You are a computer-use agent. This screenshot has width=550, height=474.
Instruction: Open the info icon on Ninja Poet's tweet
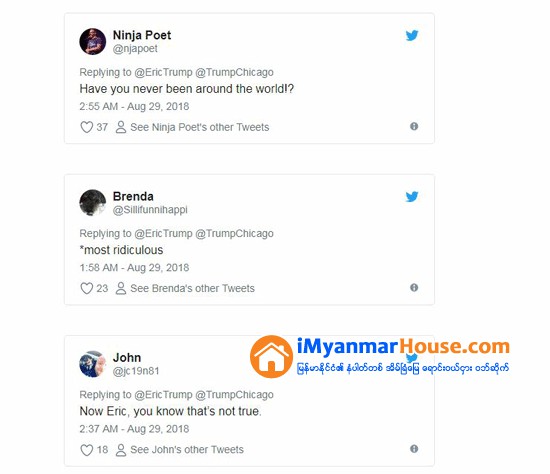[x=414, y=126]
